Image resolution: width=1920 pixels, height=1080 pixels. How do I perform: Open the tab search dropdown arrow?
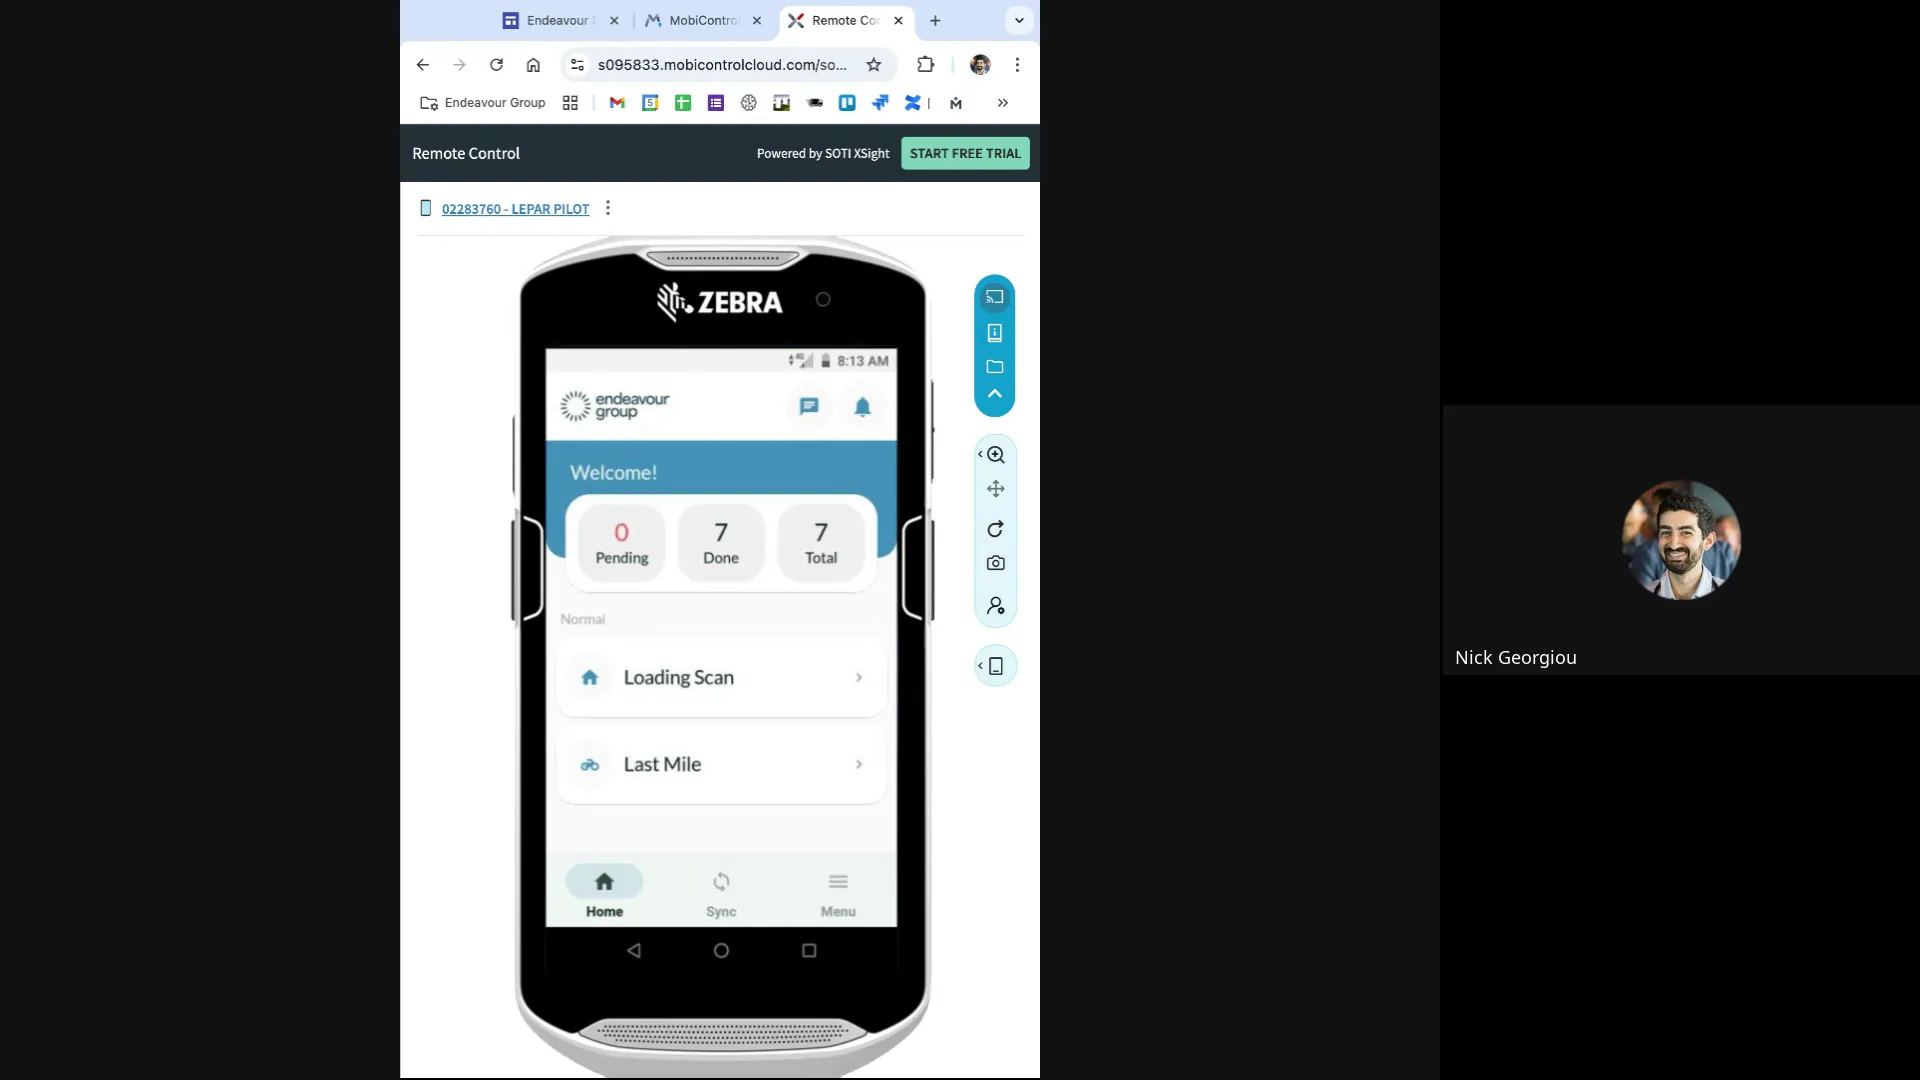(x=1019, y=20)
